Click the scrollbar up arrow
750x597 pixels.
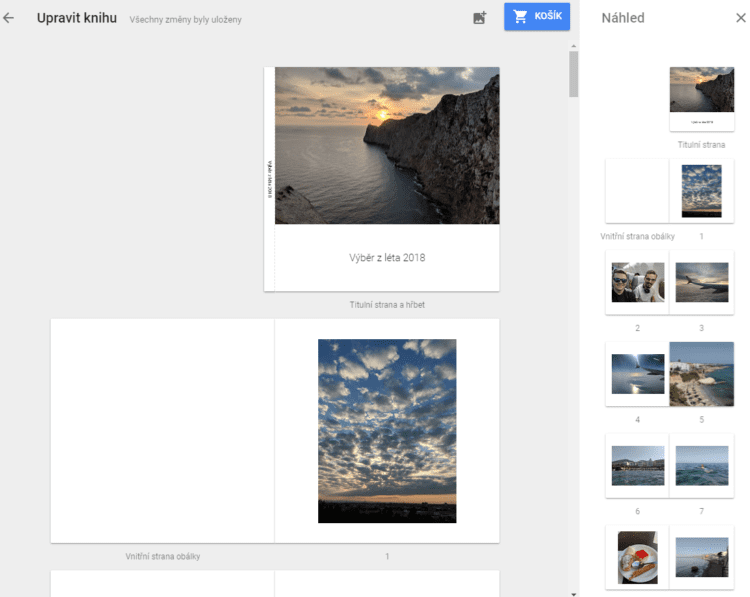574,46
